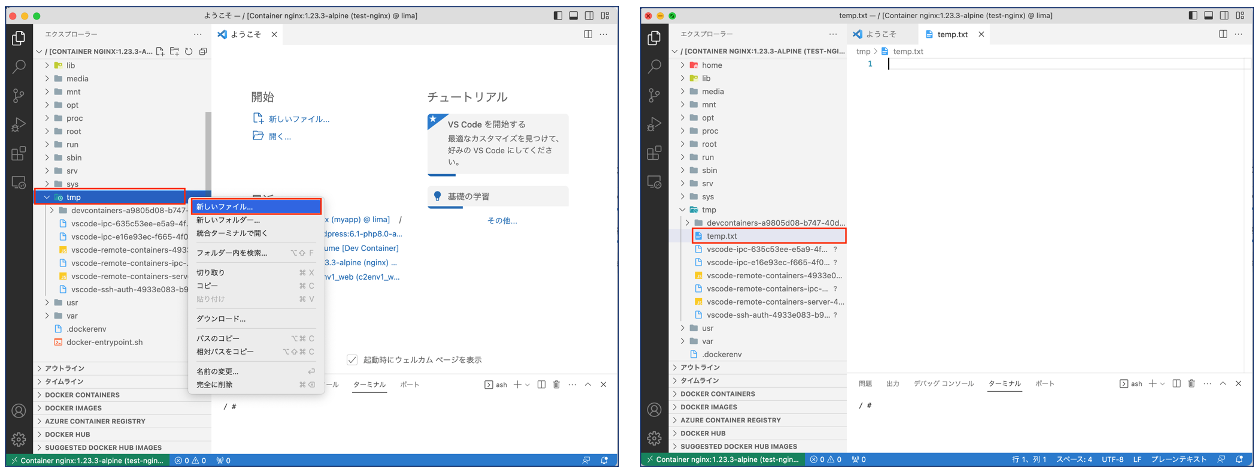Viewport: 1259px width, 474px height.
Task: Click new file icon in left explorer header
Action: click(161, 51)
